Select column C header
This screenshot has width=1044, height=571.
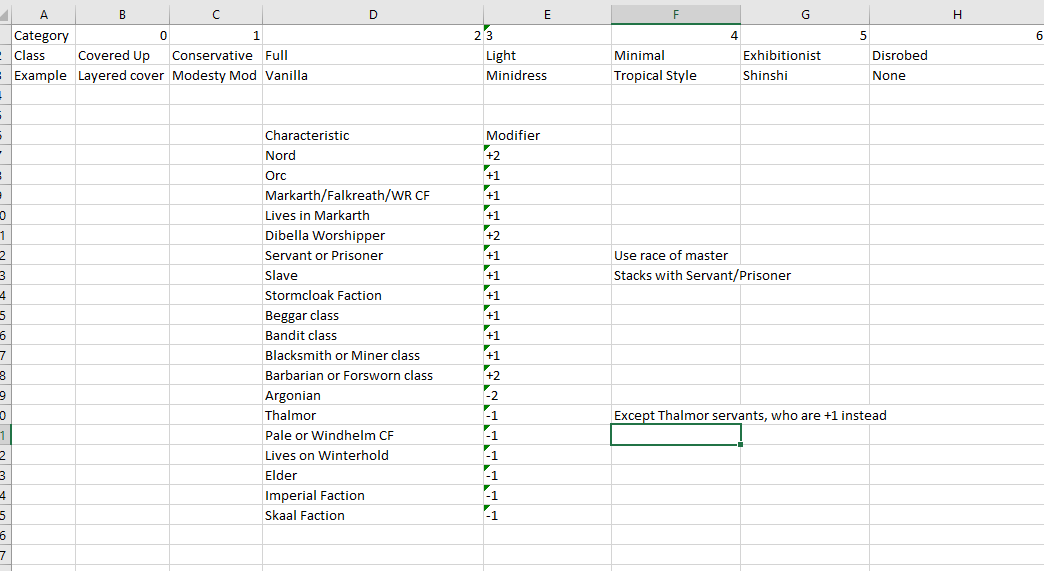(216, 15)
